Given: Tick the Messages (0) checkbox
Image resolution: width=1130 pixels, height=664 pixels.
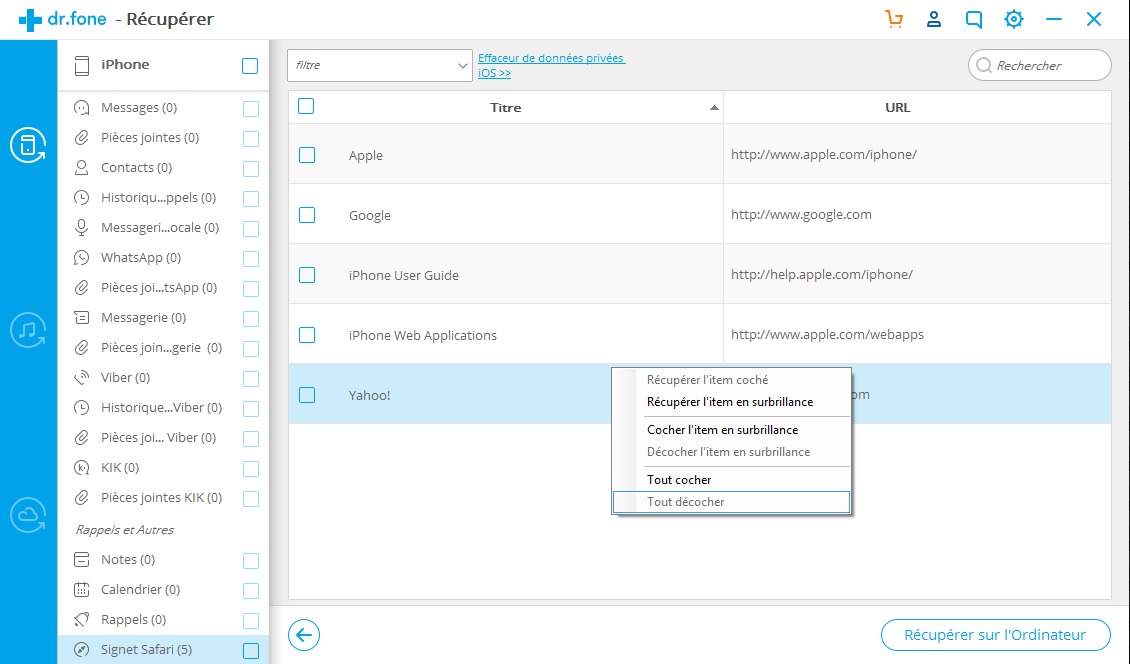Looking at the screenshot, I should 251,109.
